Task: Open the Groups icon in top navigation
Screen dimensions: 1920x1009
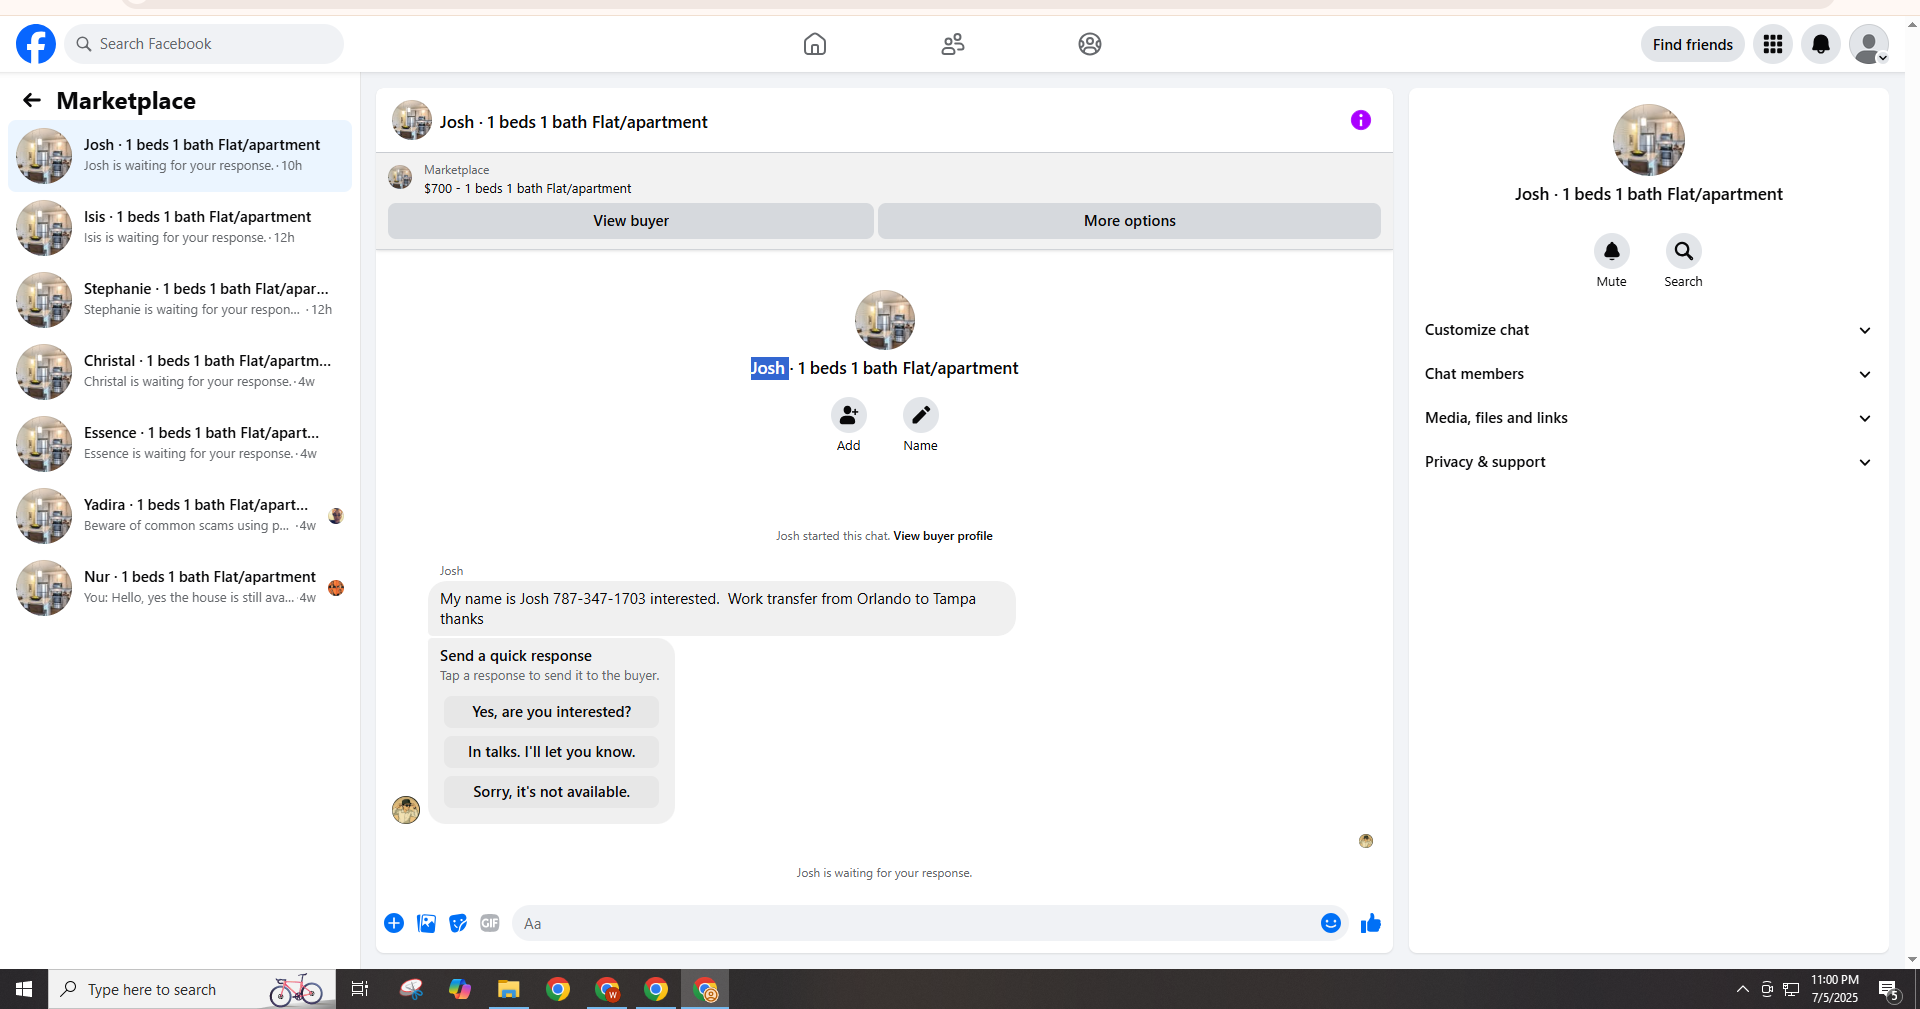Action: (1090, 44)
